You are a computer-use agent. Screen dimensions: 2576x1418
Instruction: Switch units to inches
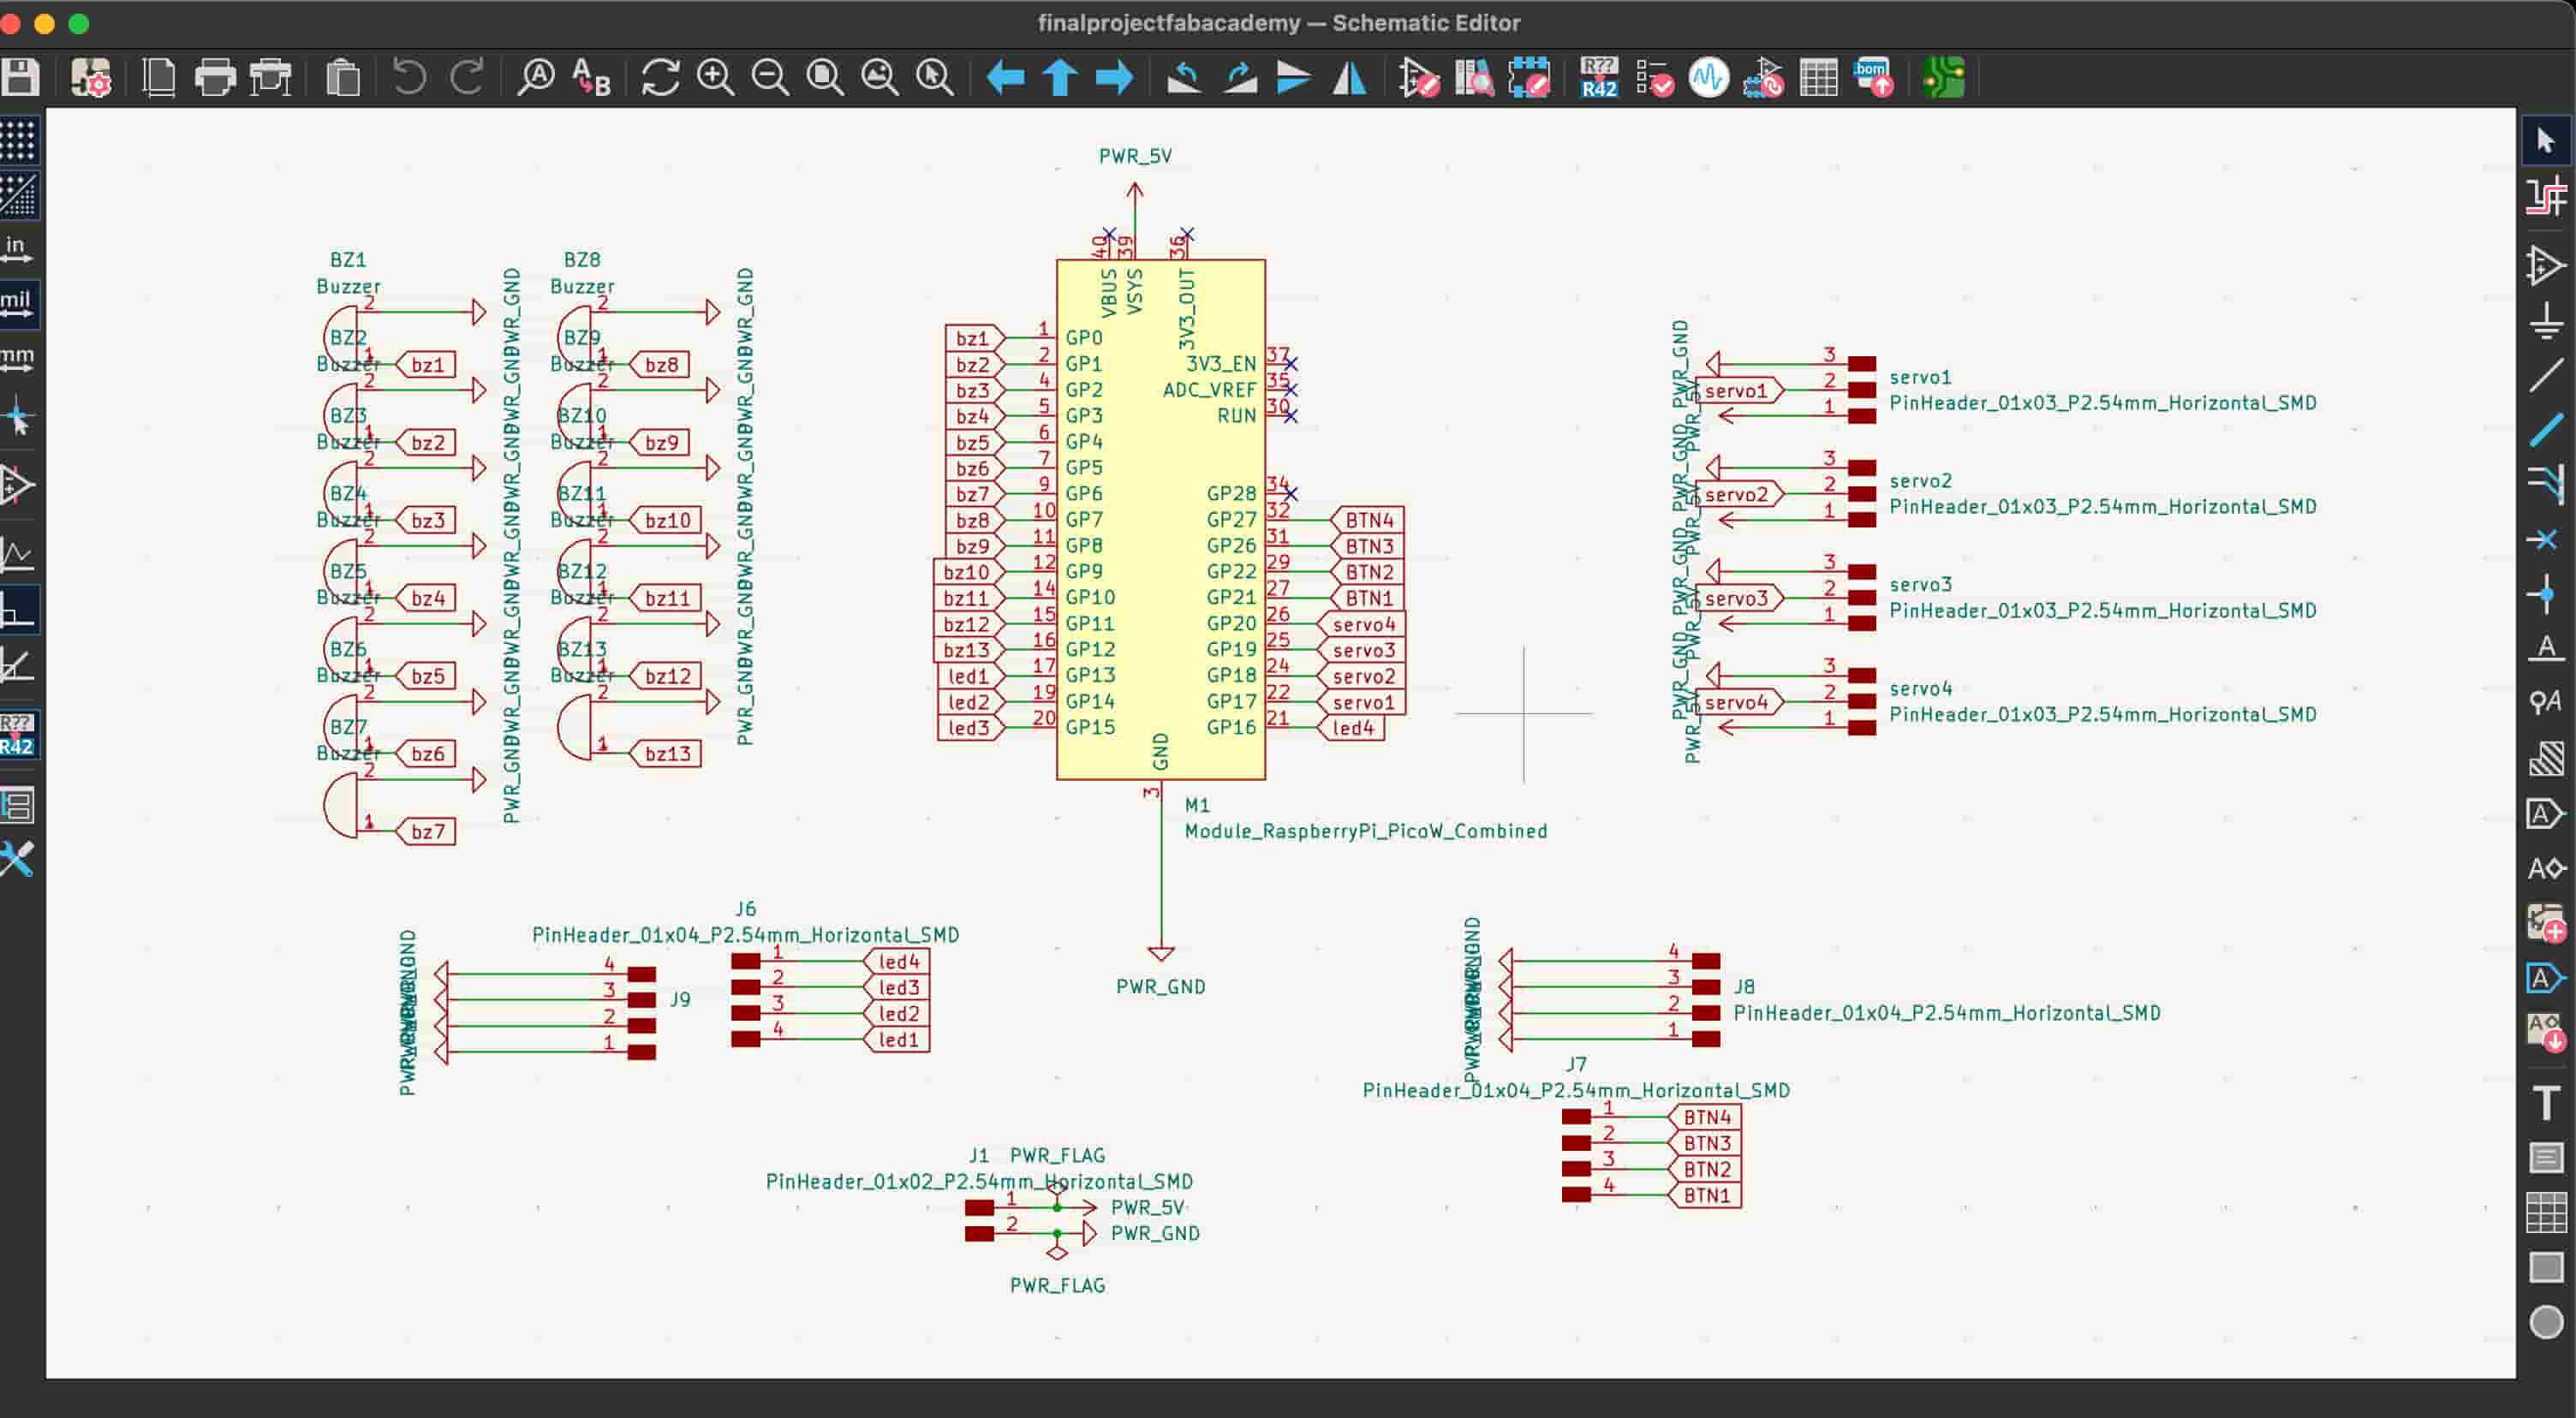point(18,249)
